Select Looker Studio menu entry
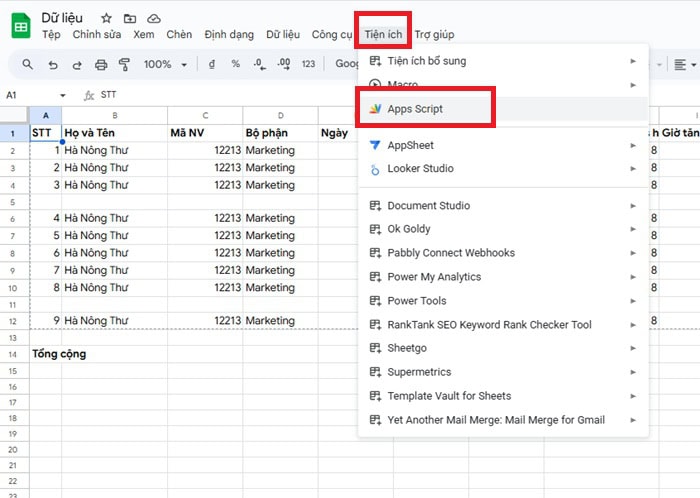Image resolution: width=700 pixels, height=498 pixels. pyautogui.click(x=420, y=169)
